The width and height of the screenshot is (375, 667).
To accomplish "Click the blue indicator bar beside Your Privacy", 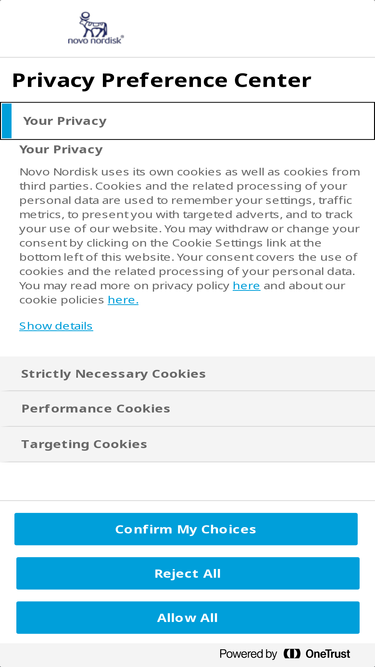I will tap(6, 121).
